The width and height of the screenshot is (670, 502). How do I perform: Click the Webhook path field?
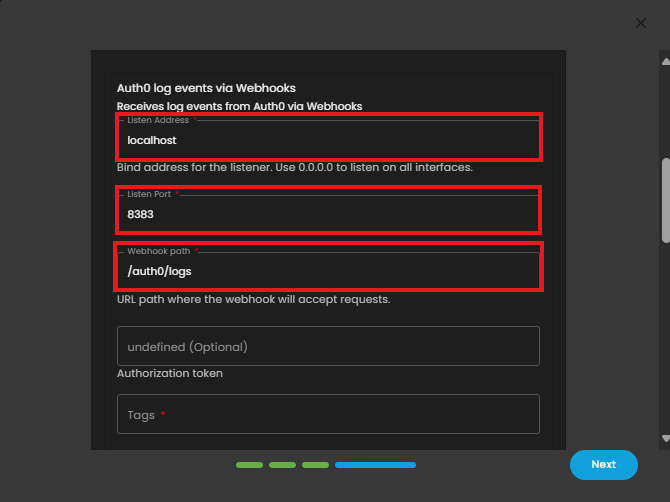click(x=328, y=270)
